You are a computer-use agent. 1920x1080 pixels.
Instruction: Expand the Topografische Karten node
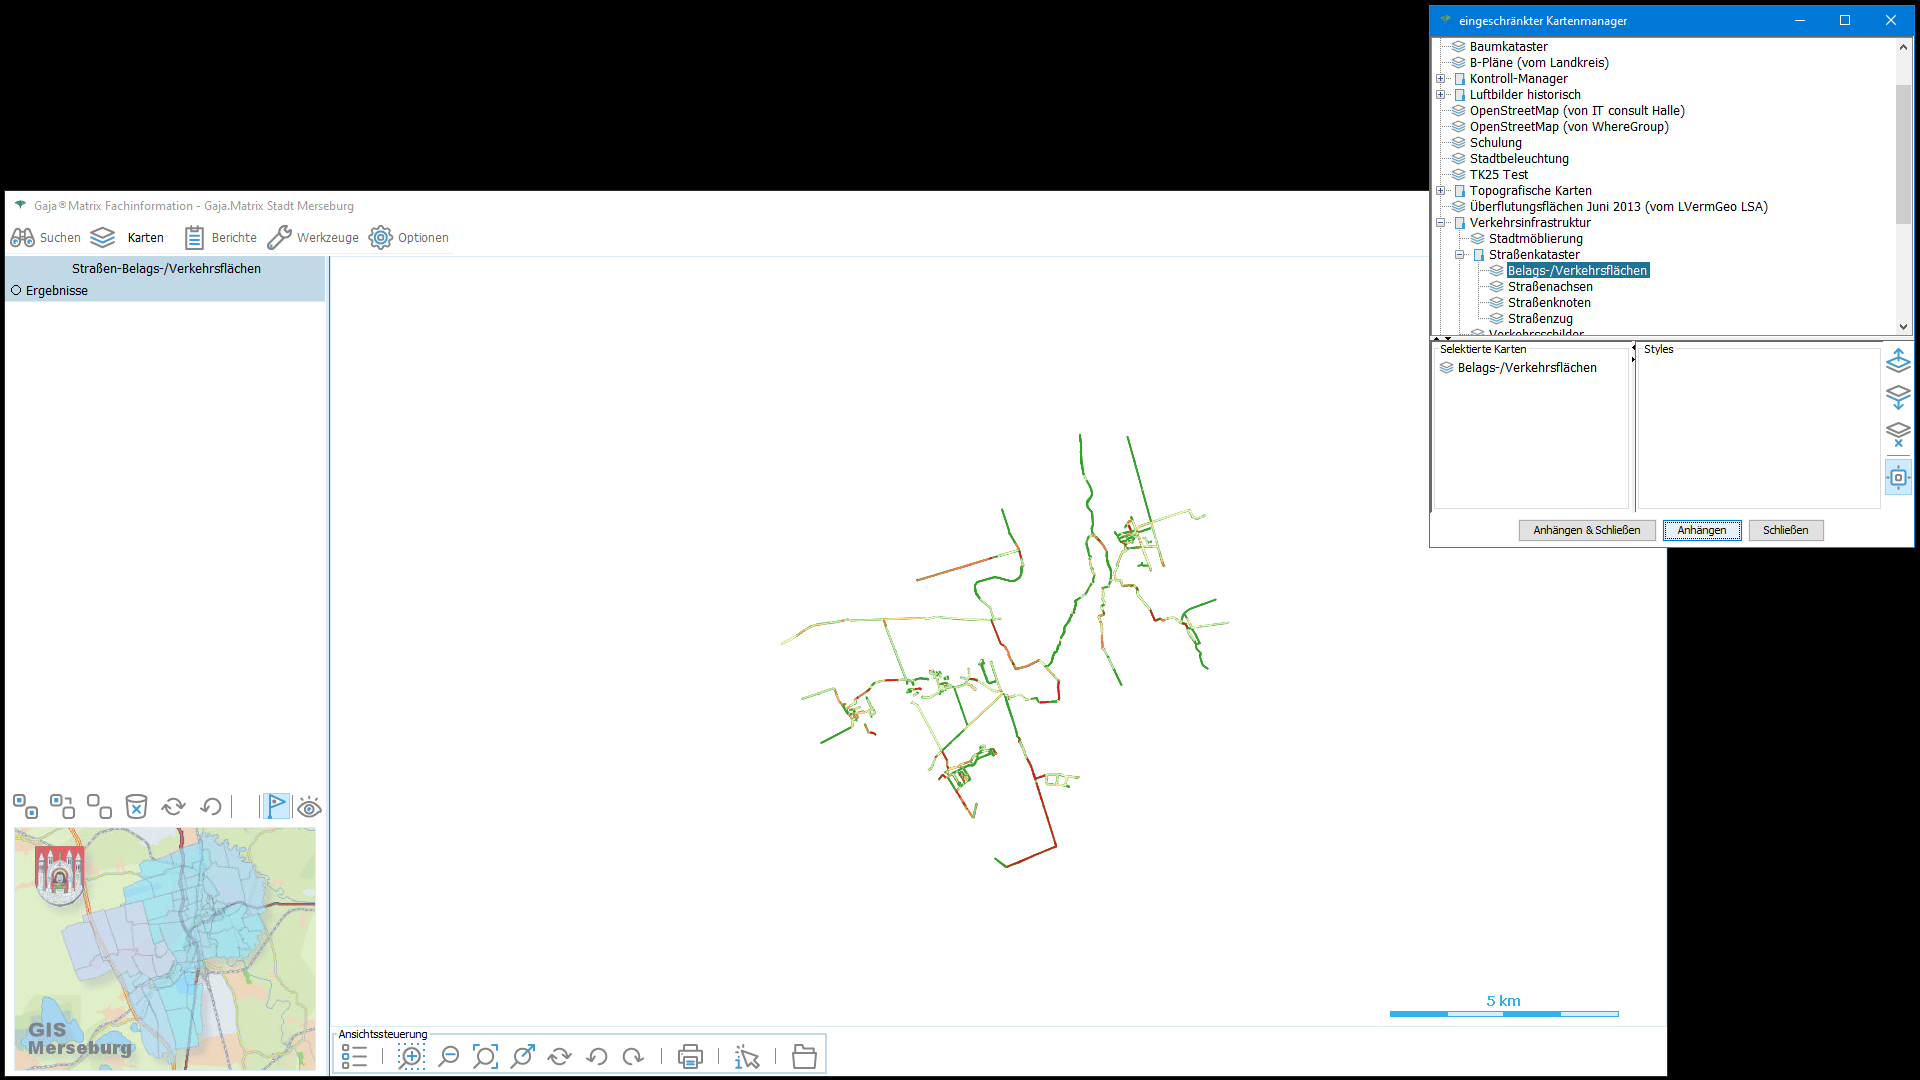pos(1441,191)
